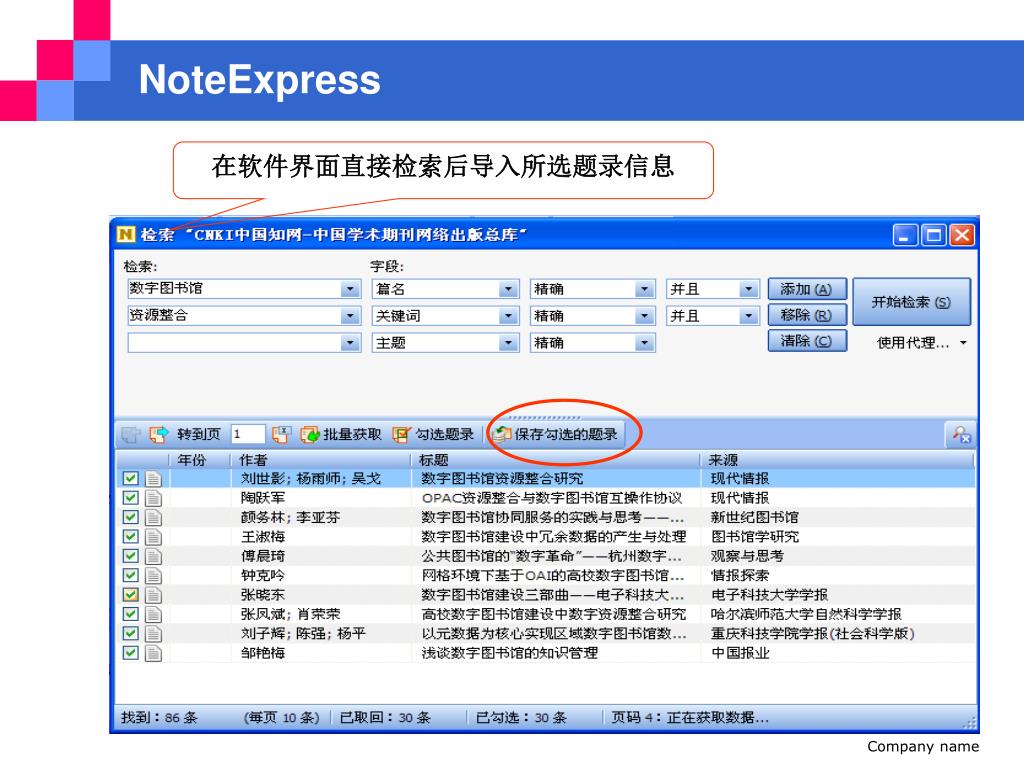Click document icon in 钟克吟 row

coord(153,575)
